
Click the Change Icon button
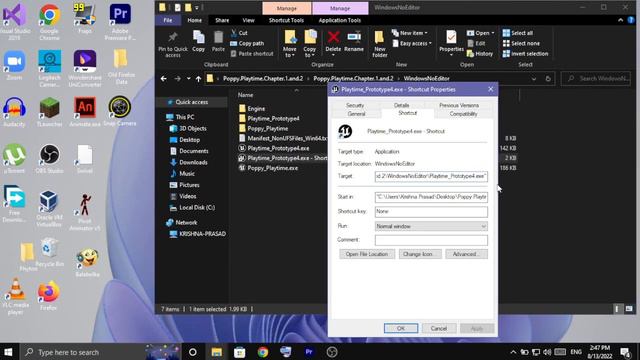click(x=420, y=254)
